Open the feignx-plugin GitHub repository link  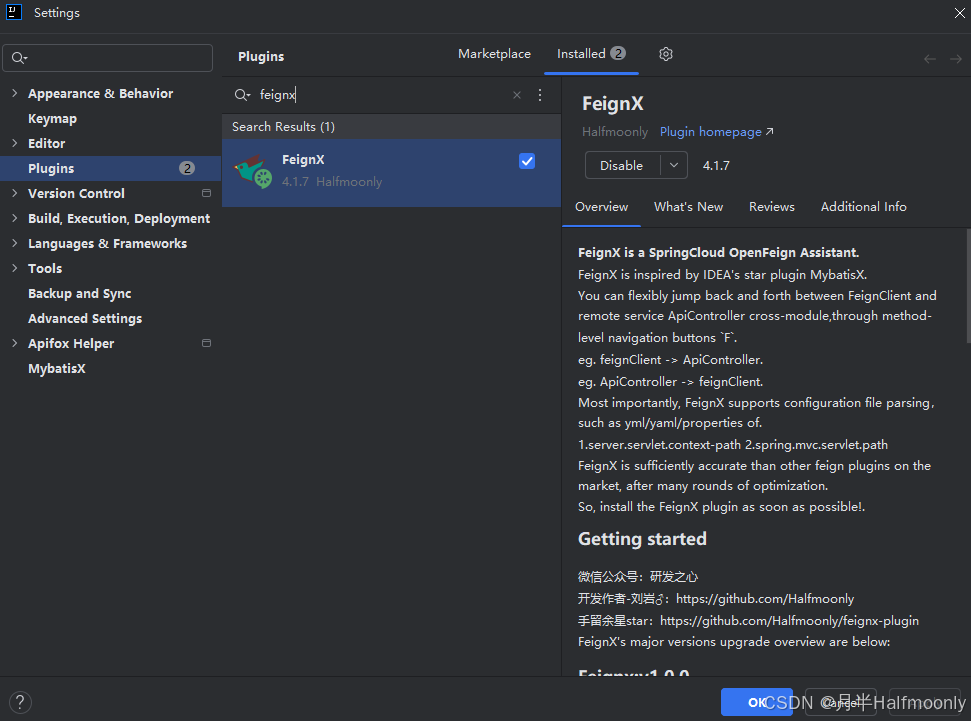pos(790,621)
